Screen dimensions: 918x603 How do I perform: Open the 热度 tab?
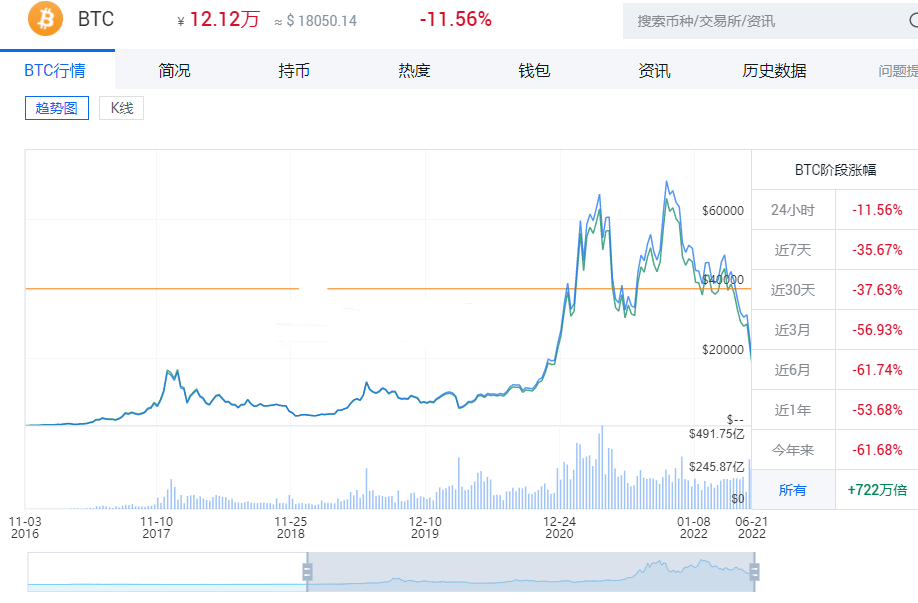[414, 71]
